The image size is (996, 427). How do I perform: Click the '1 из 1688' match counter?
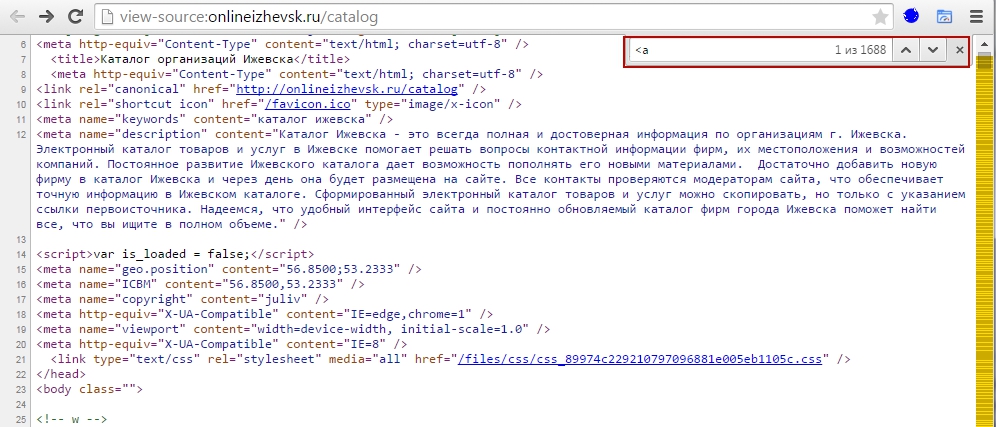click(860, 50)
